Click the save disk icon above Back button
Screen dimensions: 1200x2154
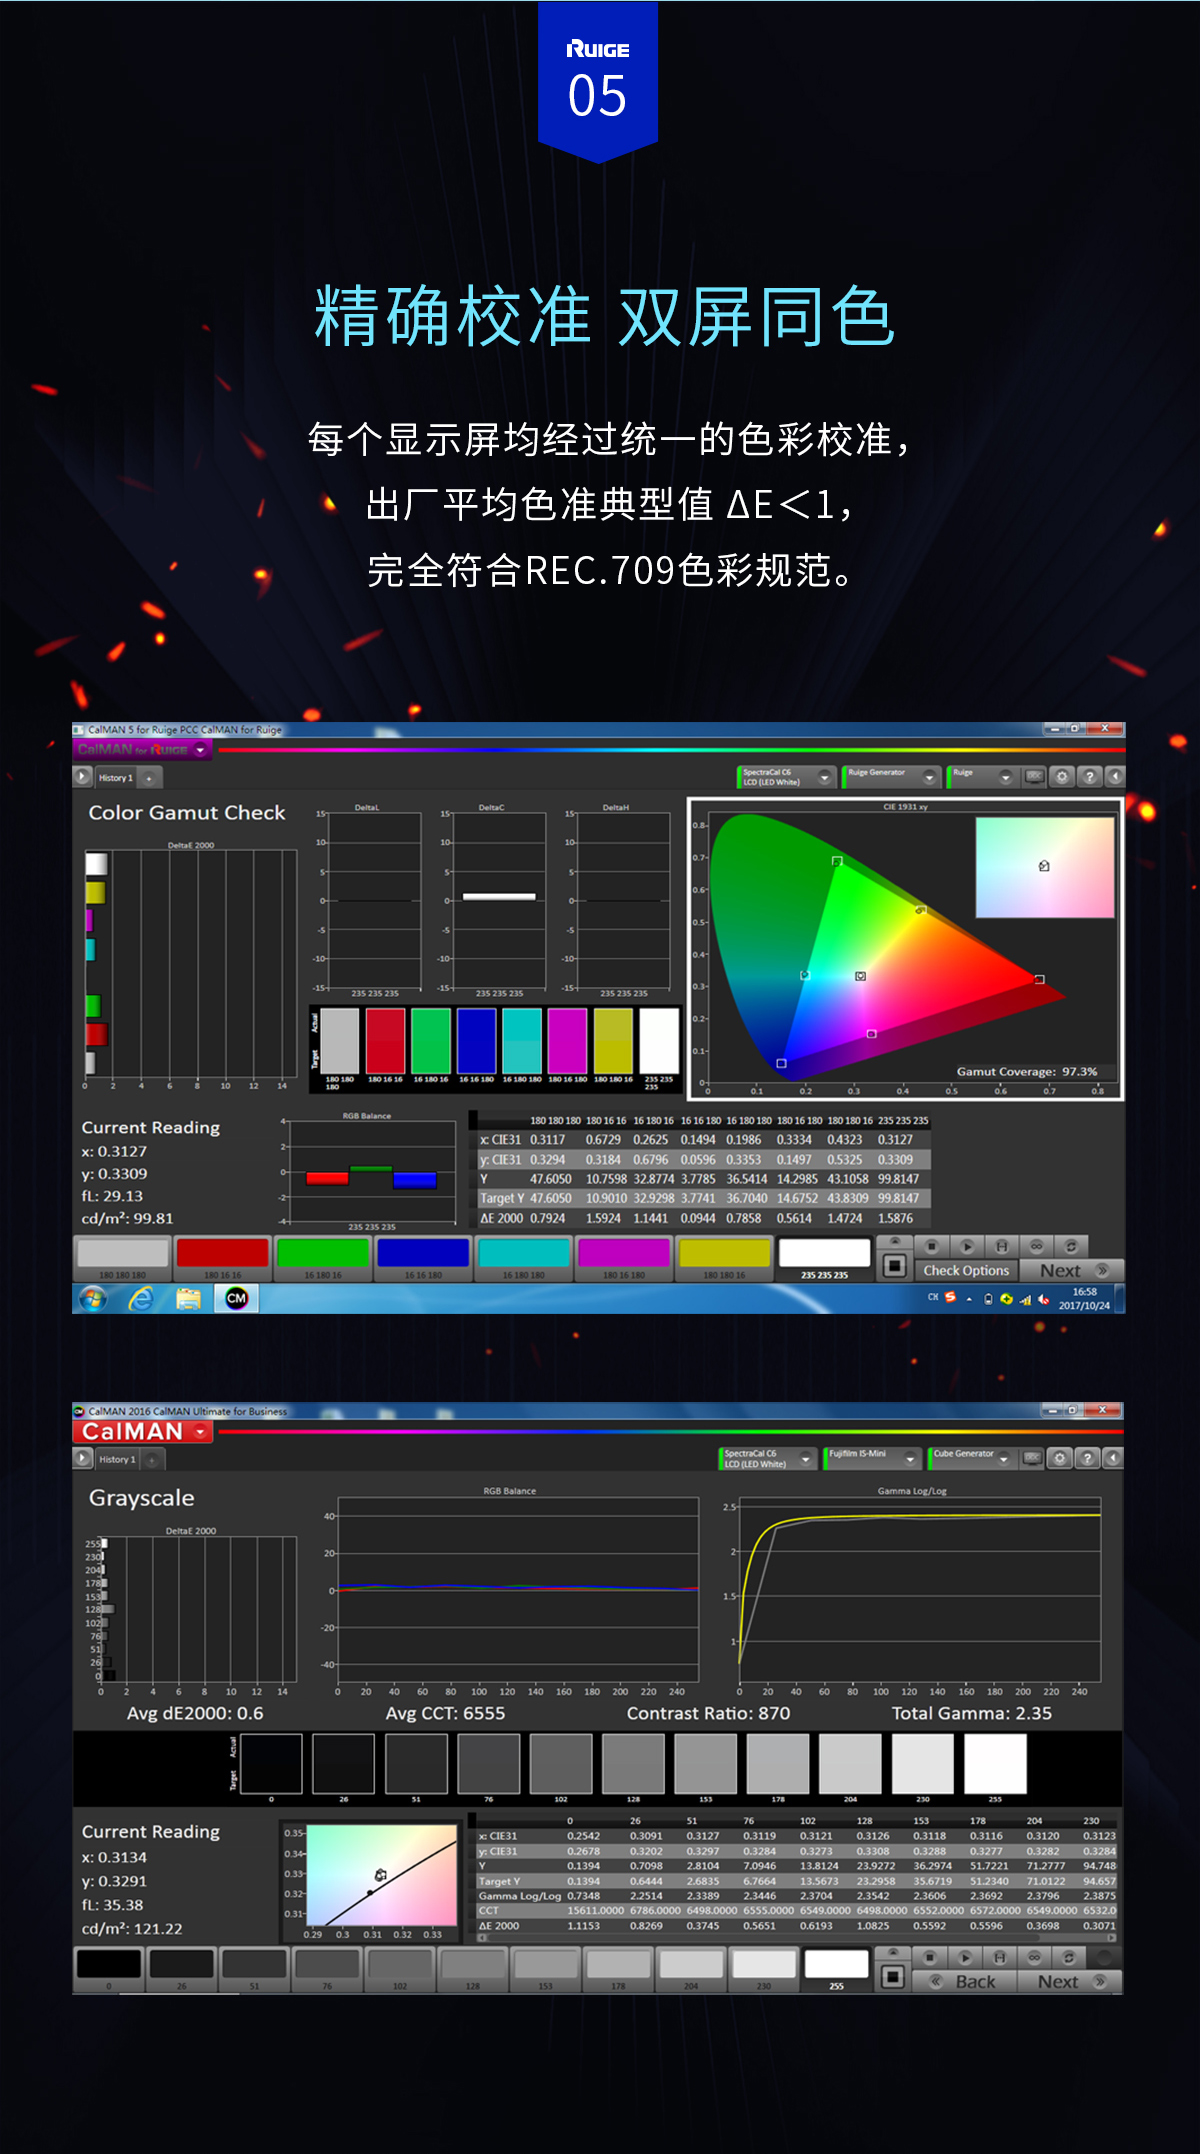pyautogui.click(x=999, y=1957)
